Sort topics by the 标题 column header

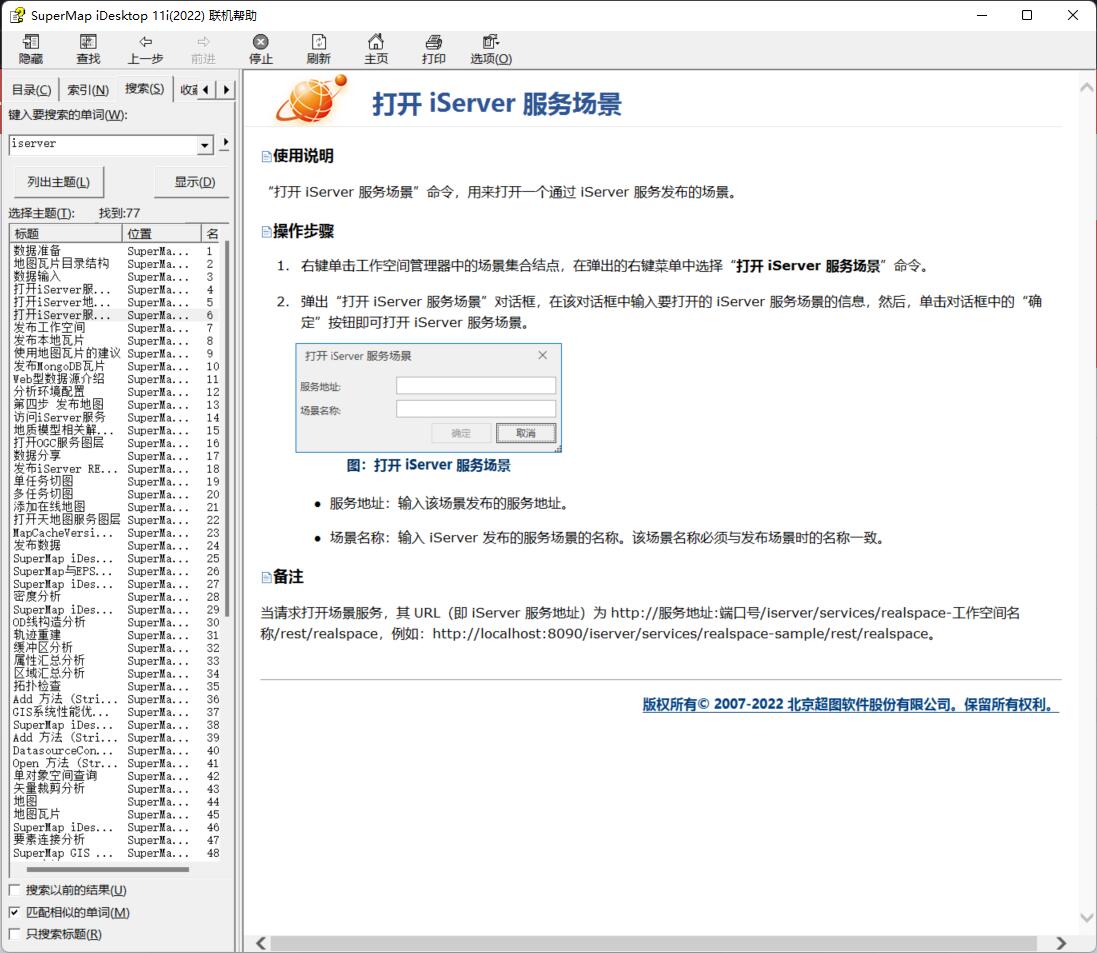coord(66,234)
